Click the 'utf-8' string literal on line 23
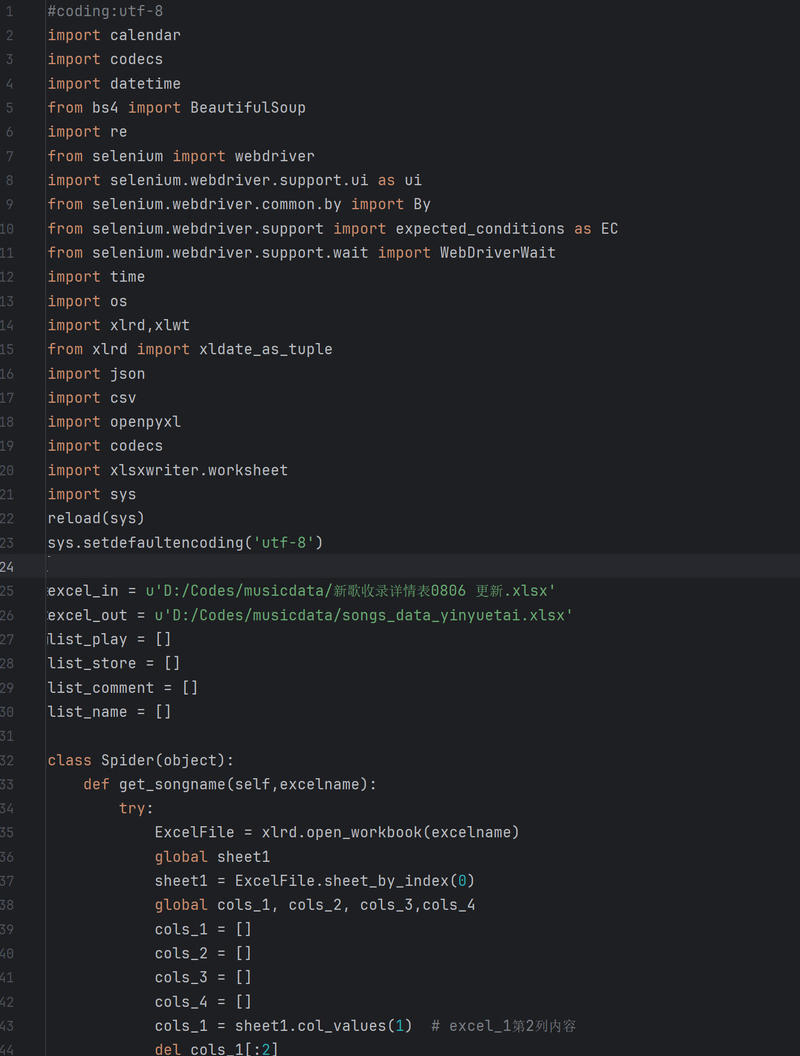This screenshot has height=1056, width=800. tap(284, 543)
